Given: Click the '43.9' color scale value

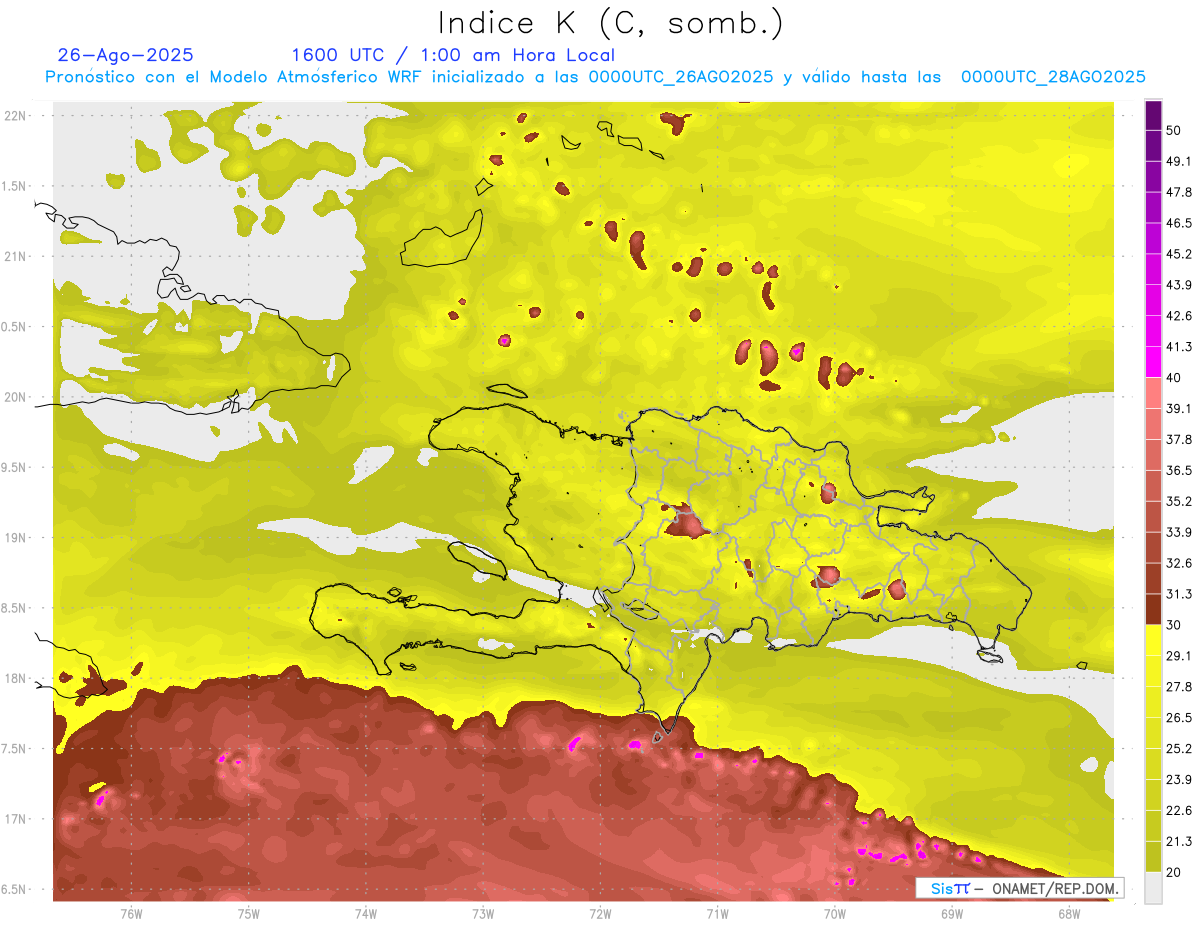Looking at the screenshot, I should click(x=1178, y=285).
